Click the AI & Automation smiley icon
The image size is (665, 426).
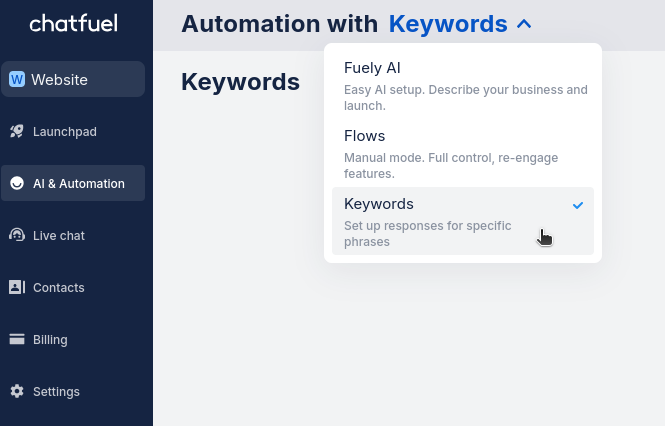click(x=16, y=183)
